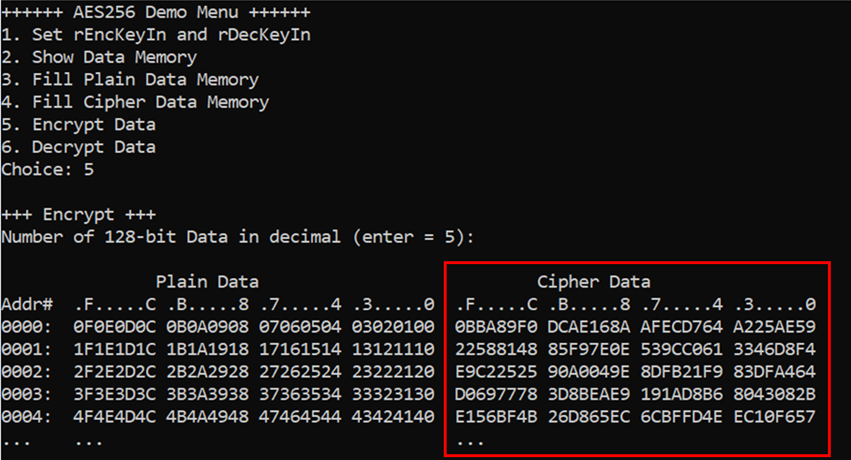Place cursor at Number of 128-bit Data prompt

pyautogui.click(x=238, y=237)
